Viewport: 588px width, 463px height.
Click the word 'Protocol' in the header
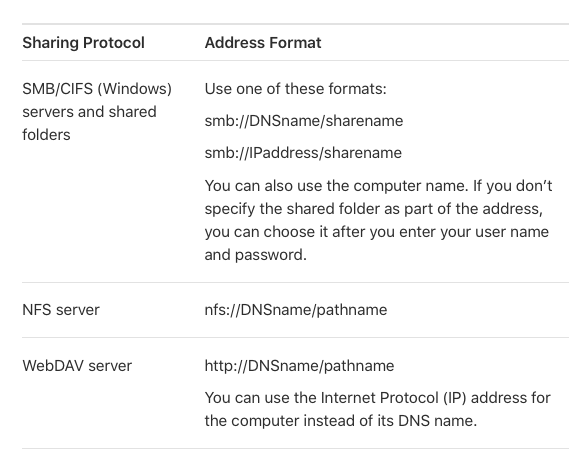pos(114,43)
